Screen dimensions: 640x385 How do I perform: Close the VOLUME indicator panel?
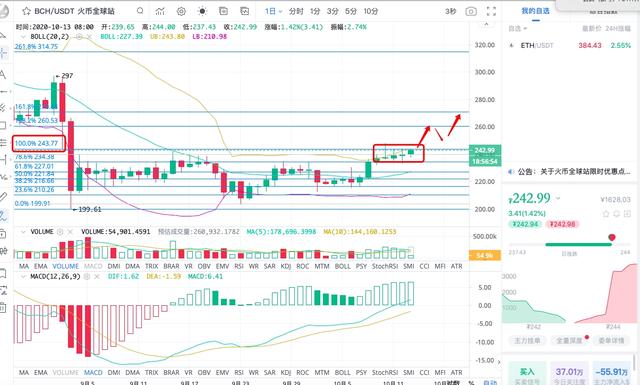coord(70,231)
